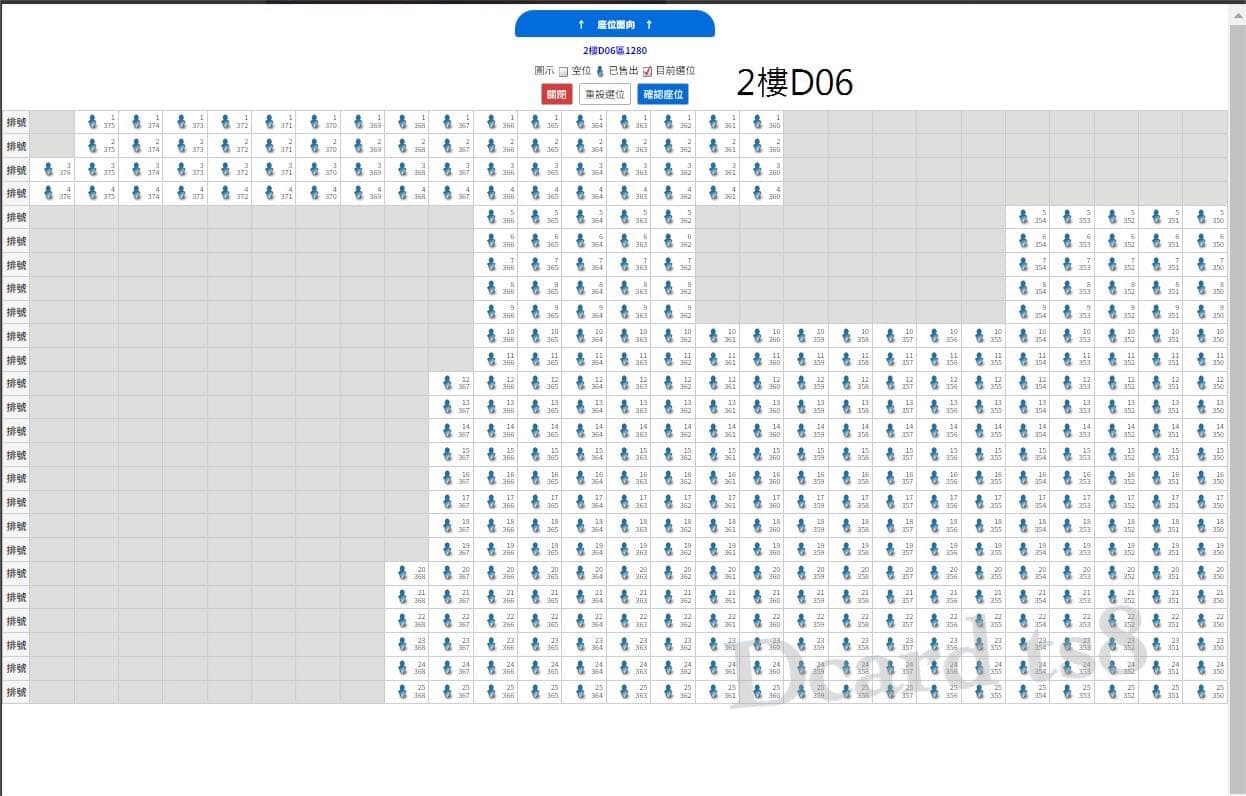Click the sold-seat person icon in legend
This screenshot has height=796, width=1246.
coord(600,71)
